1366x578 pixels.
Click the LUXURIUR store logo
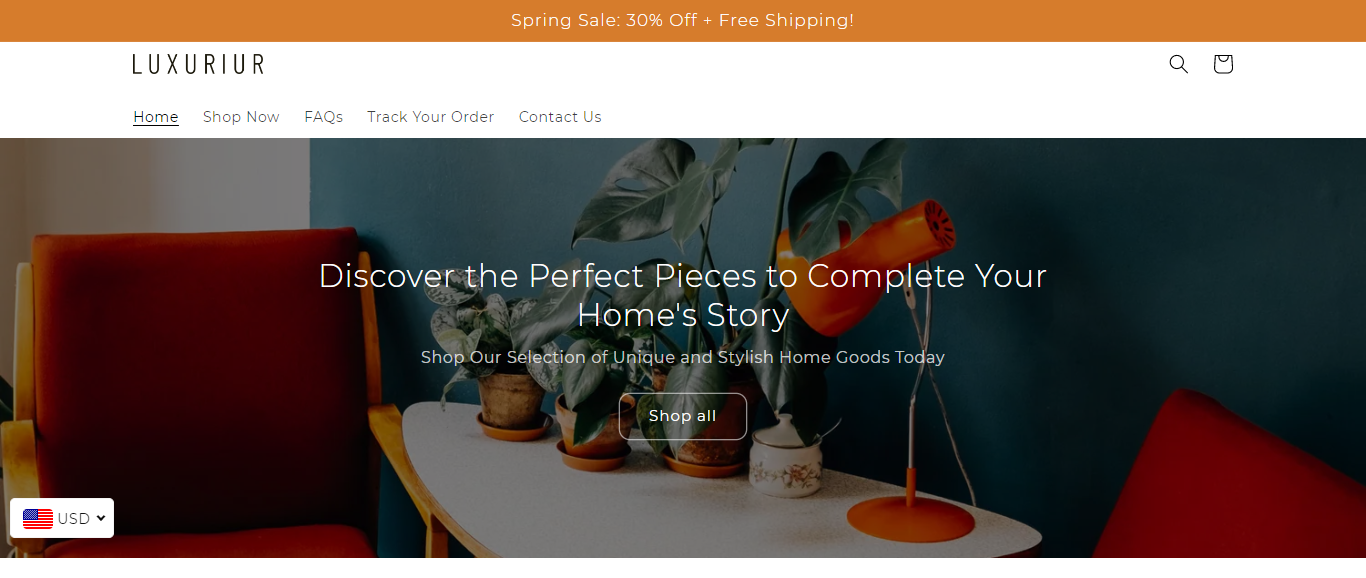(x=198, y=64)
